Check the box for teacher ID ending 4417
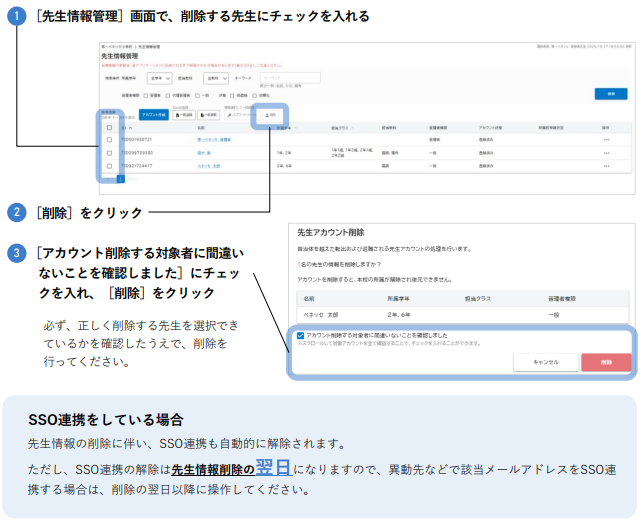The height and width of the screenshot is (523, 641). point(109,166)
